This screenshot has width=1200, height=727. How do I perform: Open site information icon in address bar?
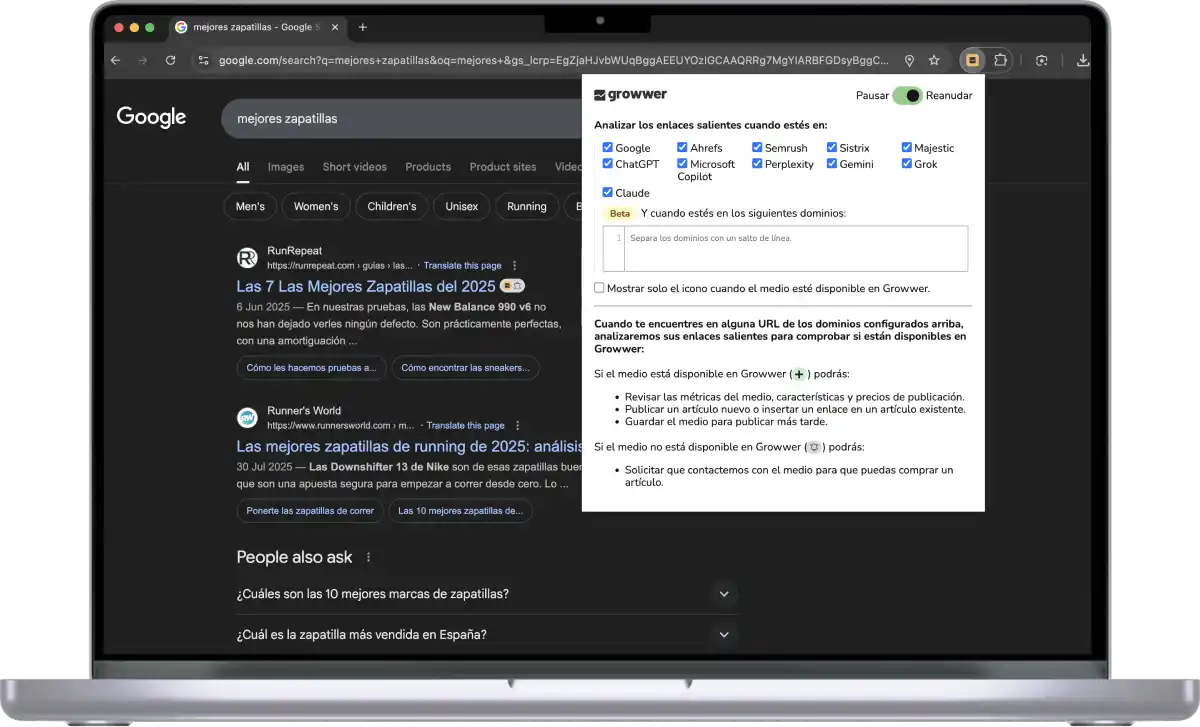[x=203, y=60]
